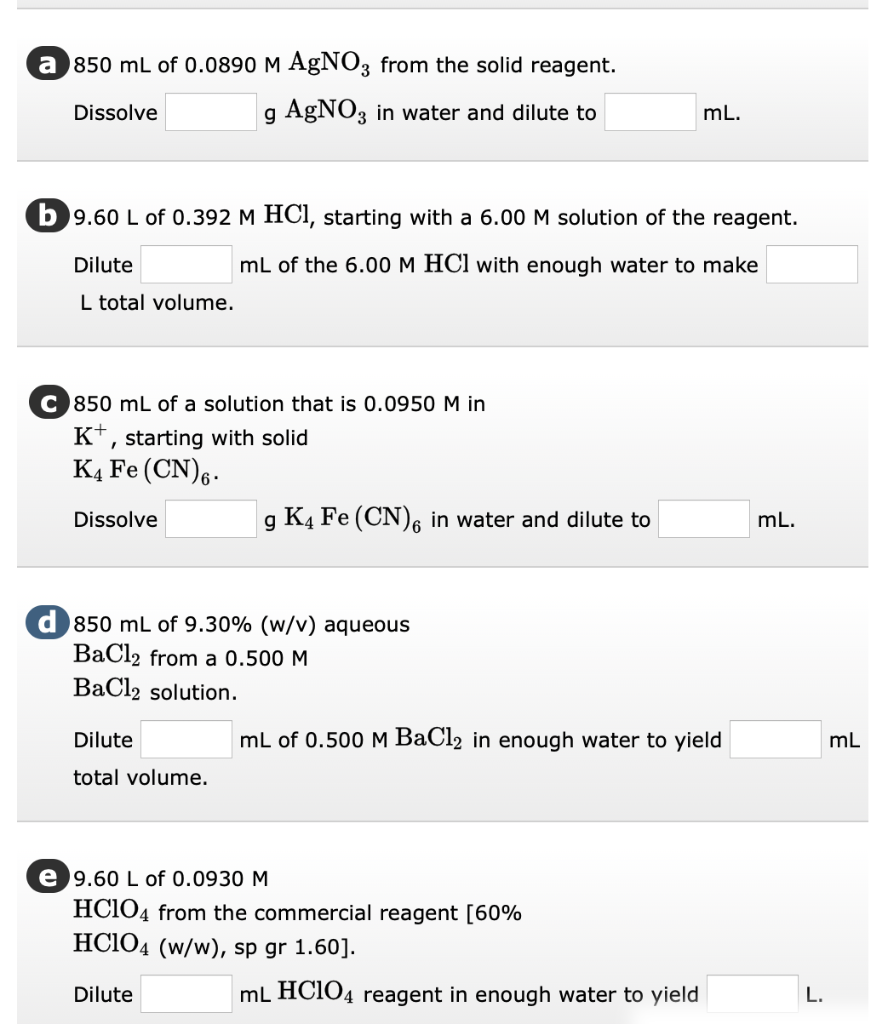This screenshot has height=1024, width=888.
Task: Click the circled letter 'd' badge
Action: [x=46, y=624]
